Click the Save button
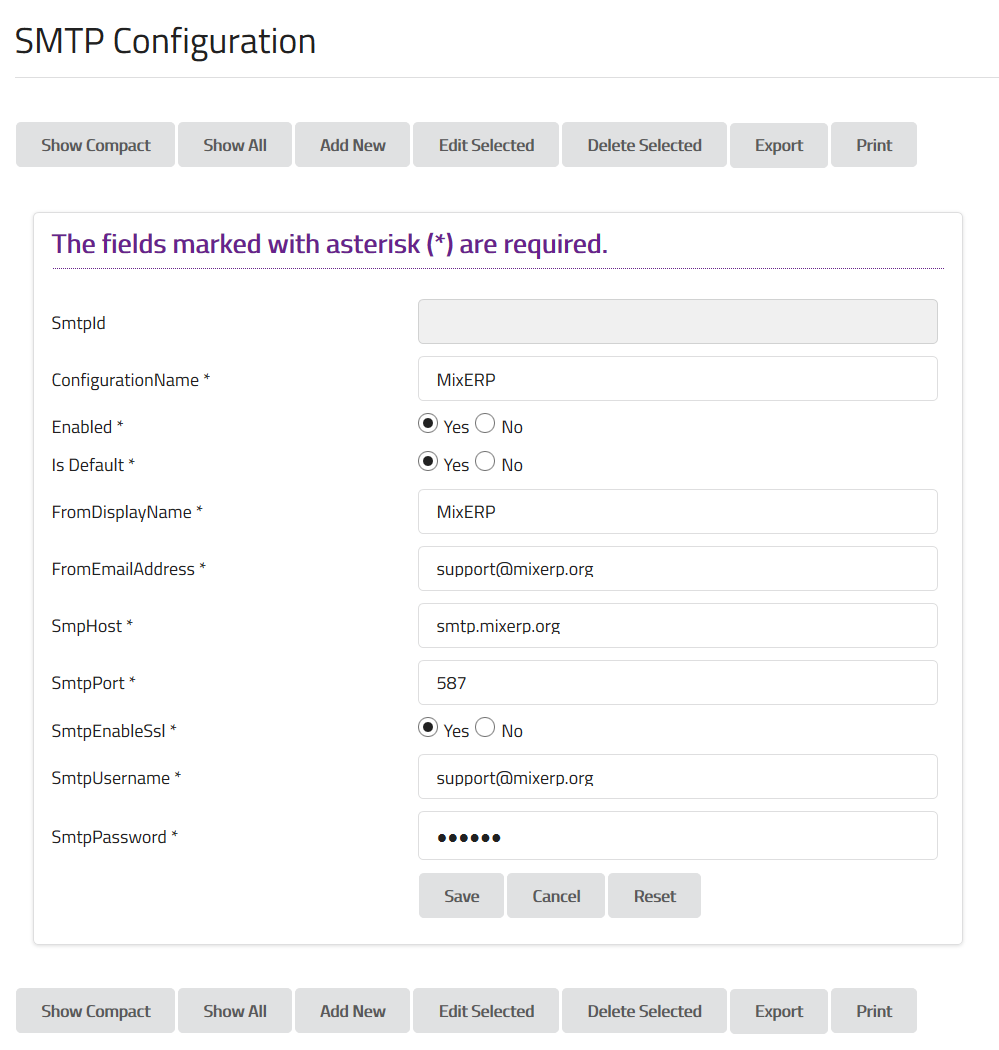The image size is (999, 1050). [x=461, y=896]
